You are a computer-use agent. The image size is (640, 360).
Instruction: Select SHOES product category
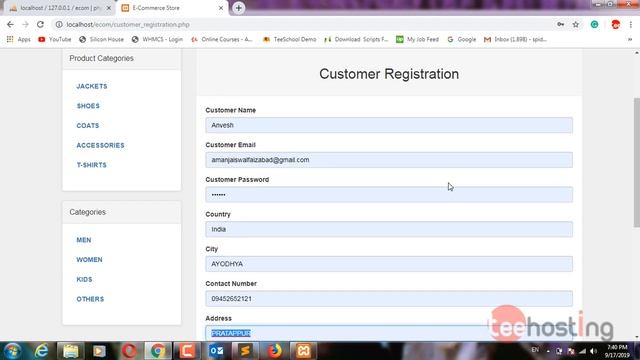[x=88, y=106]
